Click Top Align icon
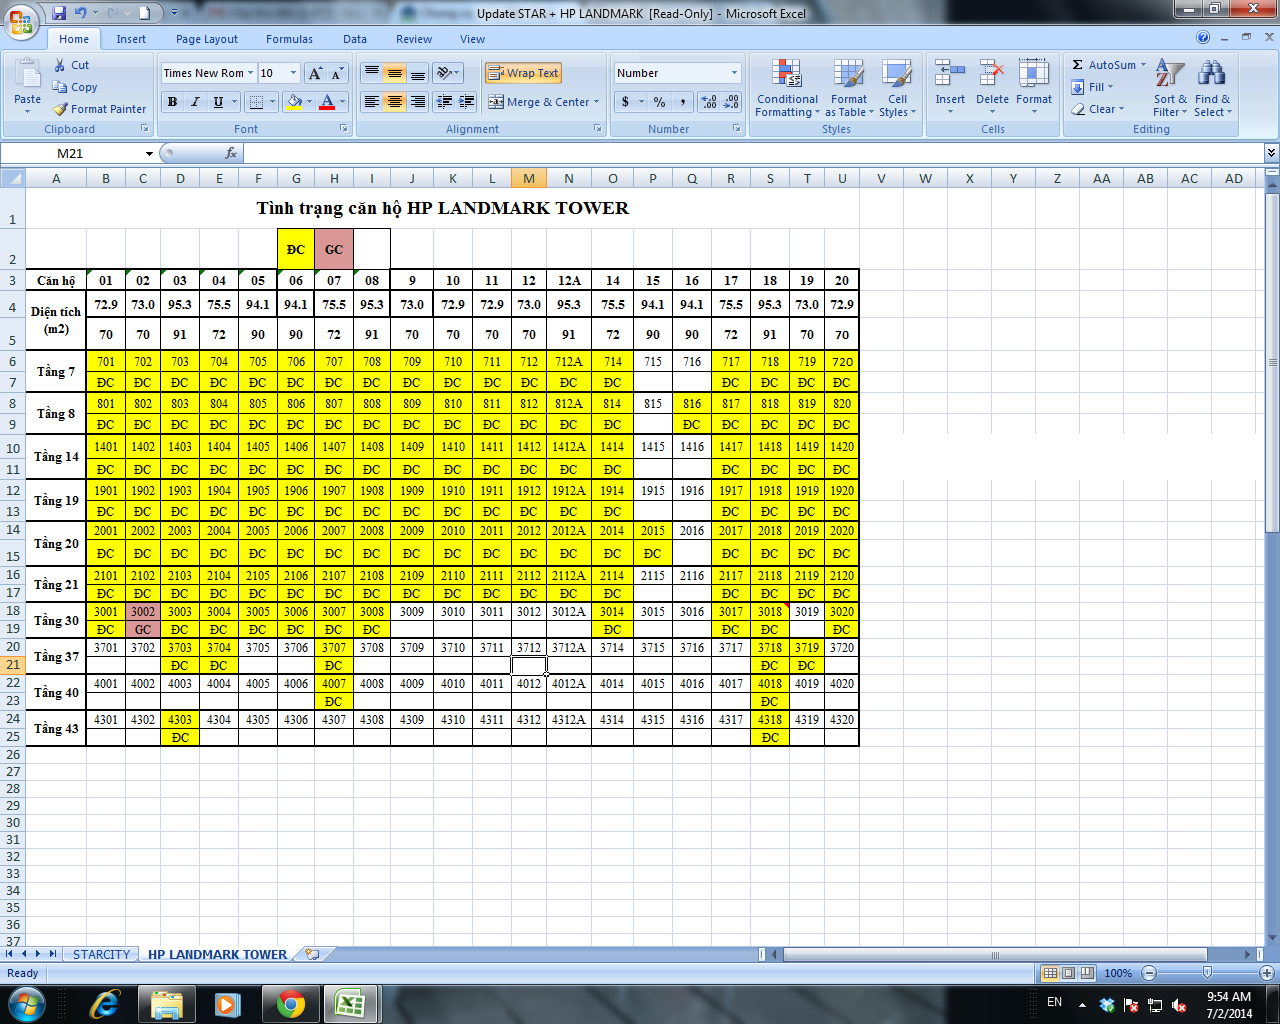Viewport: 1280px width, 1024px height. point(371,73)
